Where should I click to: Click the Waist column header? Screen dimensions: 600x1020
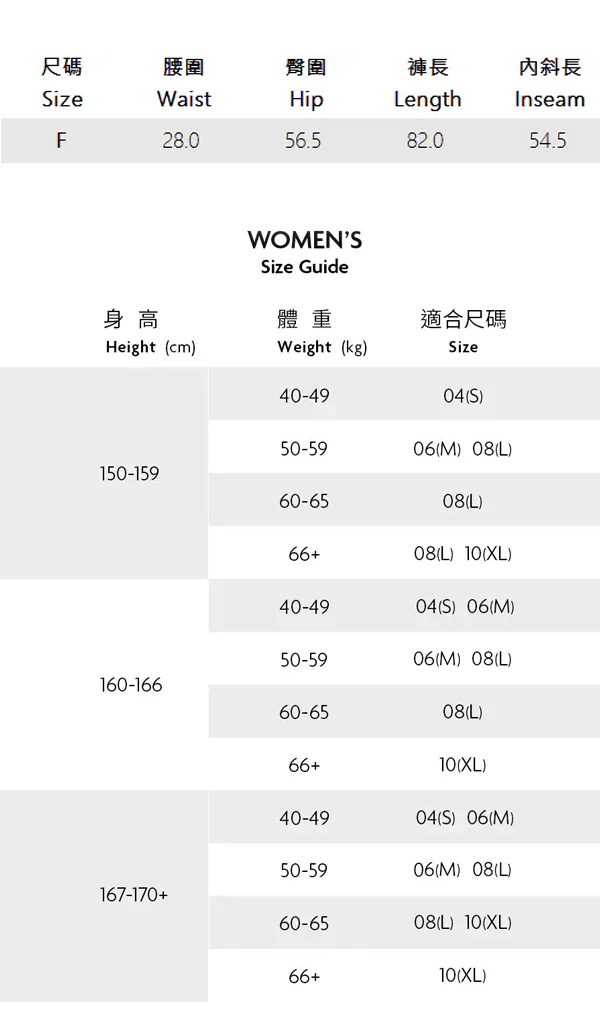pyautogui.click(x=184, y=84)
